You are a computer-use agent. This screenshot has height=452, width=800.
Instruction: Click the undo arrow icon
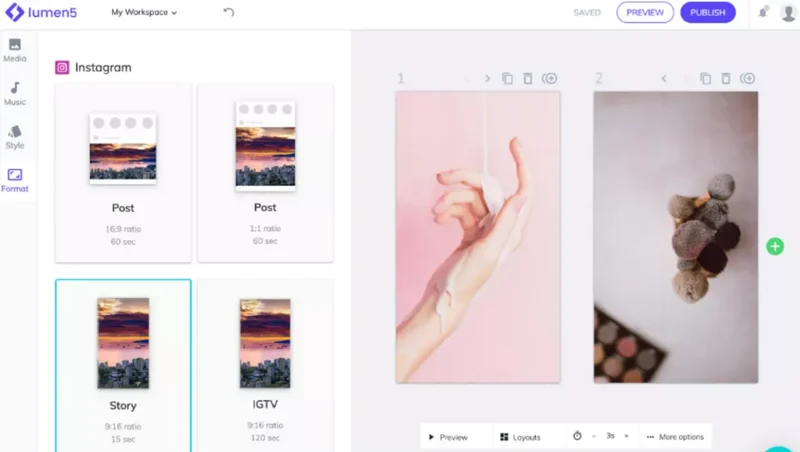tap(228, 13)
